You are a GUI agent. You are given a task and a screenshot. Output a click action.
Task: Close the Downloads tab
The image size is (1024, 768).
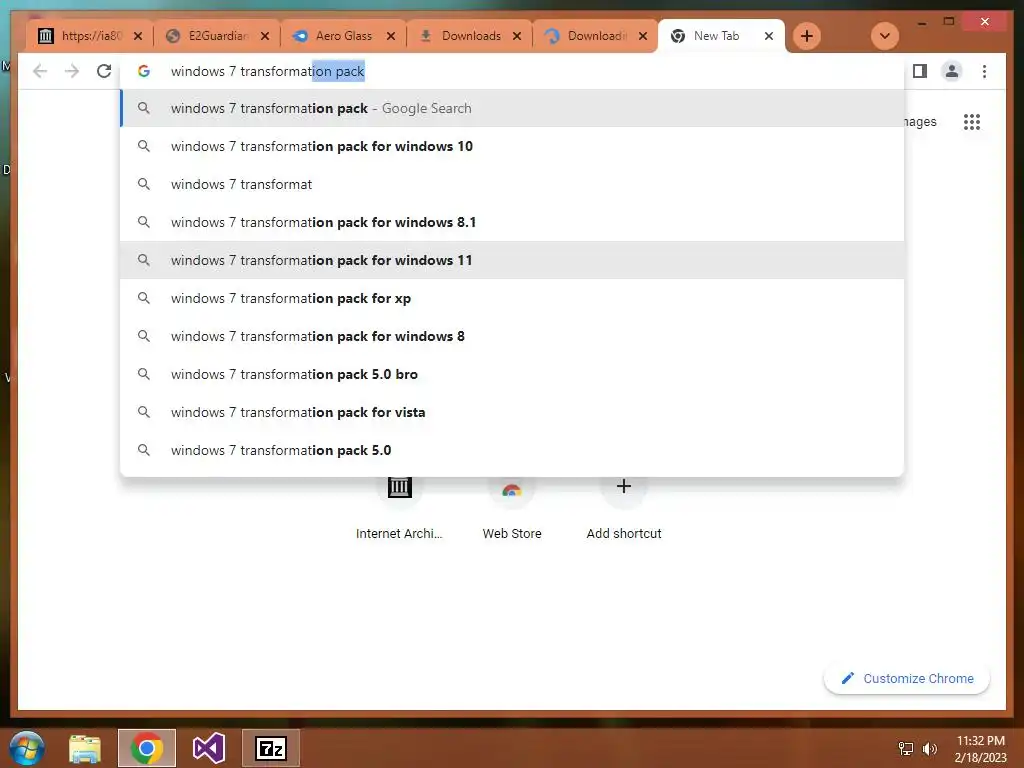[517, 36]
